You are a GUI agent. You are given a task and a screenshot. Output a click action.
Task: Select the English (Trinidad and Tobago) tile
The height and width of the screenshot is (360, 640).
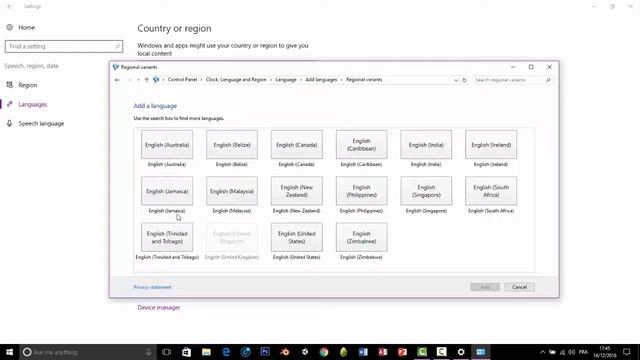(x=167, y=238)
